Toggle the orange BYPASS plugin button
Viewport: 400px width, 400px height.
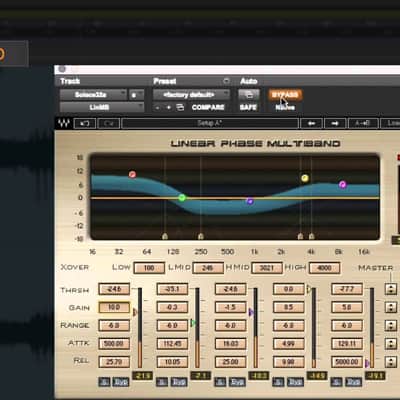[x=285, y=95]
